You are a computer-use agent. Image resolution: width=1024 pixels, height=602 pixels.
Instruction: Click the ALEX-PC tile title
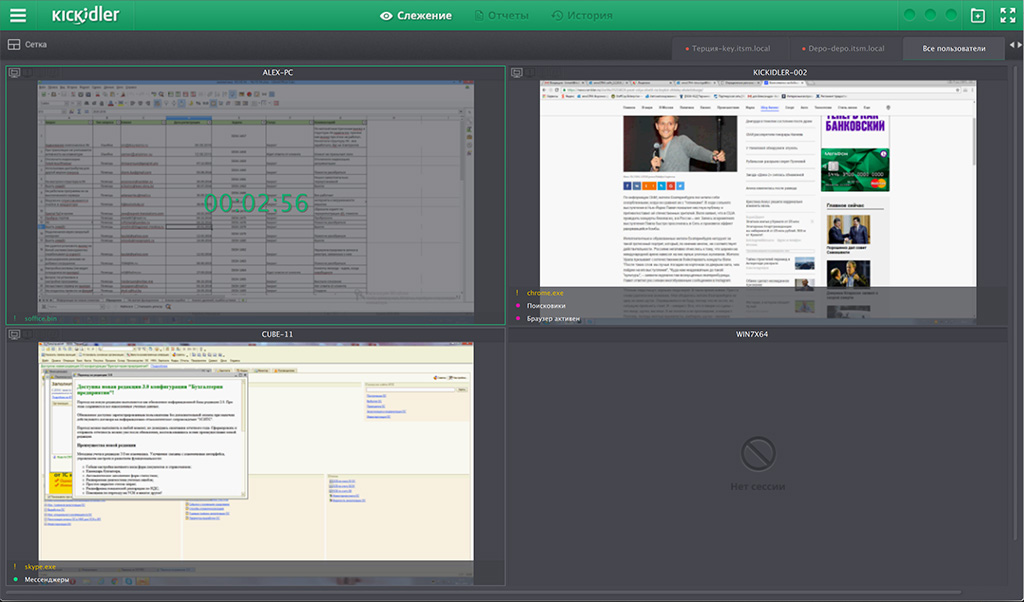(278, 72)
